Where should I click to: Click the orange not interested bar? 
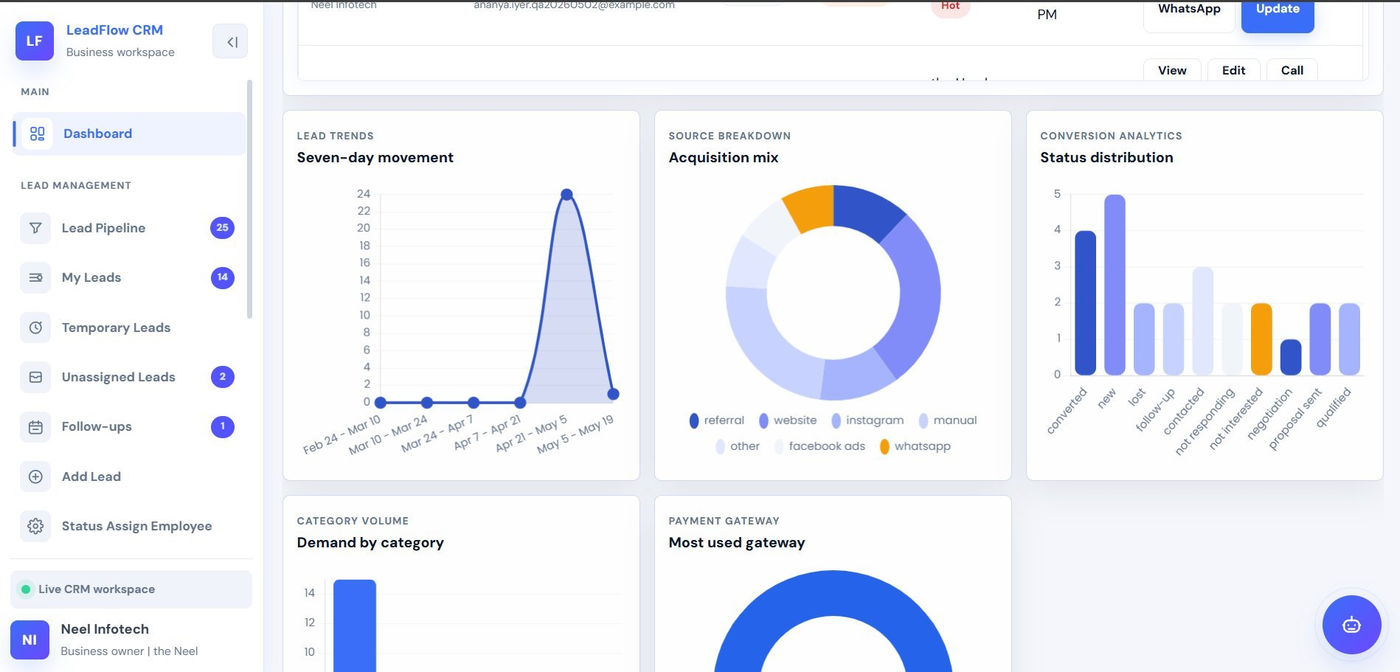pyautogui.click(x=1261, y=339)
